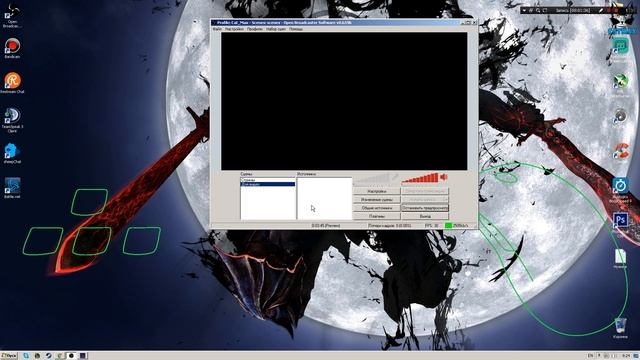Open the Bandicam desktop shortcut
The height and width of the screenshot is (360, 640).
(12, 48)
